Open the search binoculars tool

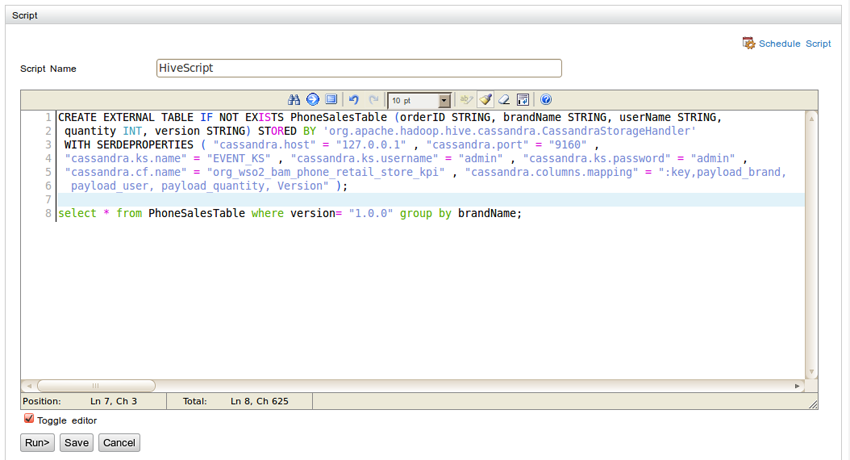point(294,100)
